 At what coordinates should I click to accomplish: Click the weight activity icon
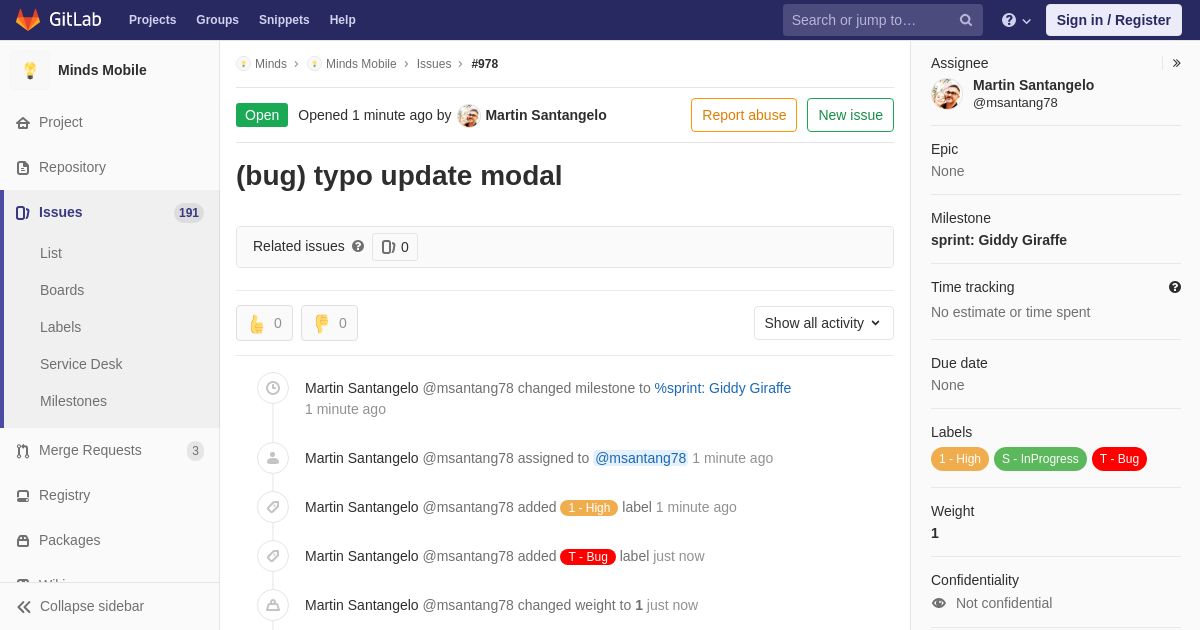pyautogui.click(x=273, y=605)
